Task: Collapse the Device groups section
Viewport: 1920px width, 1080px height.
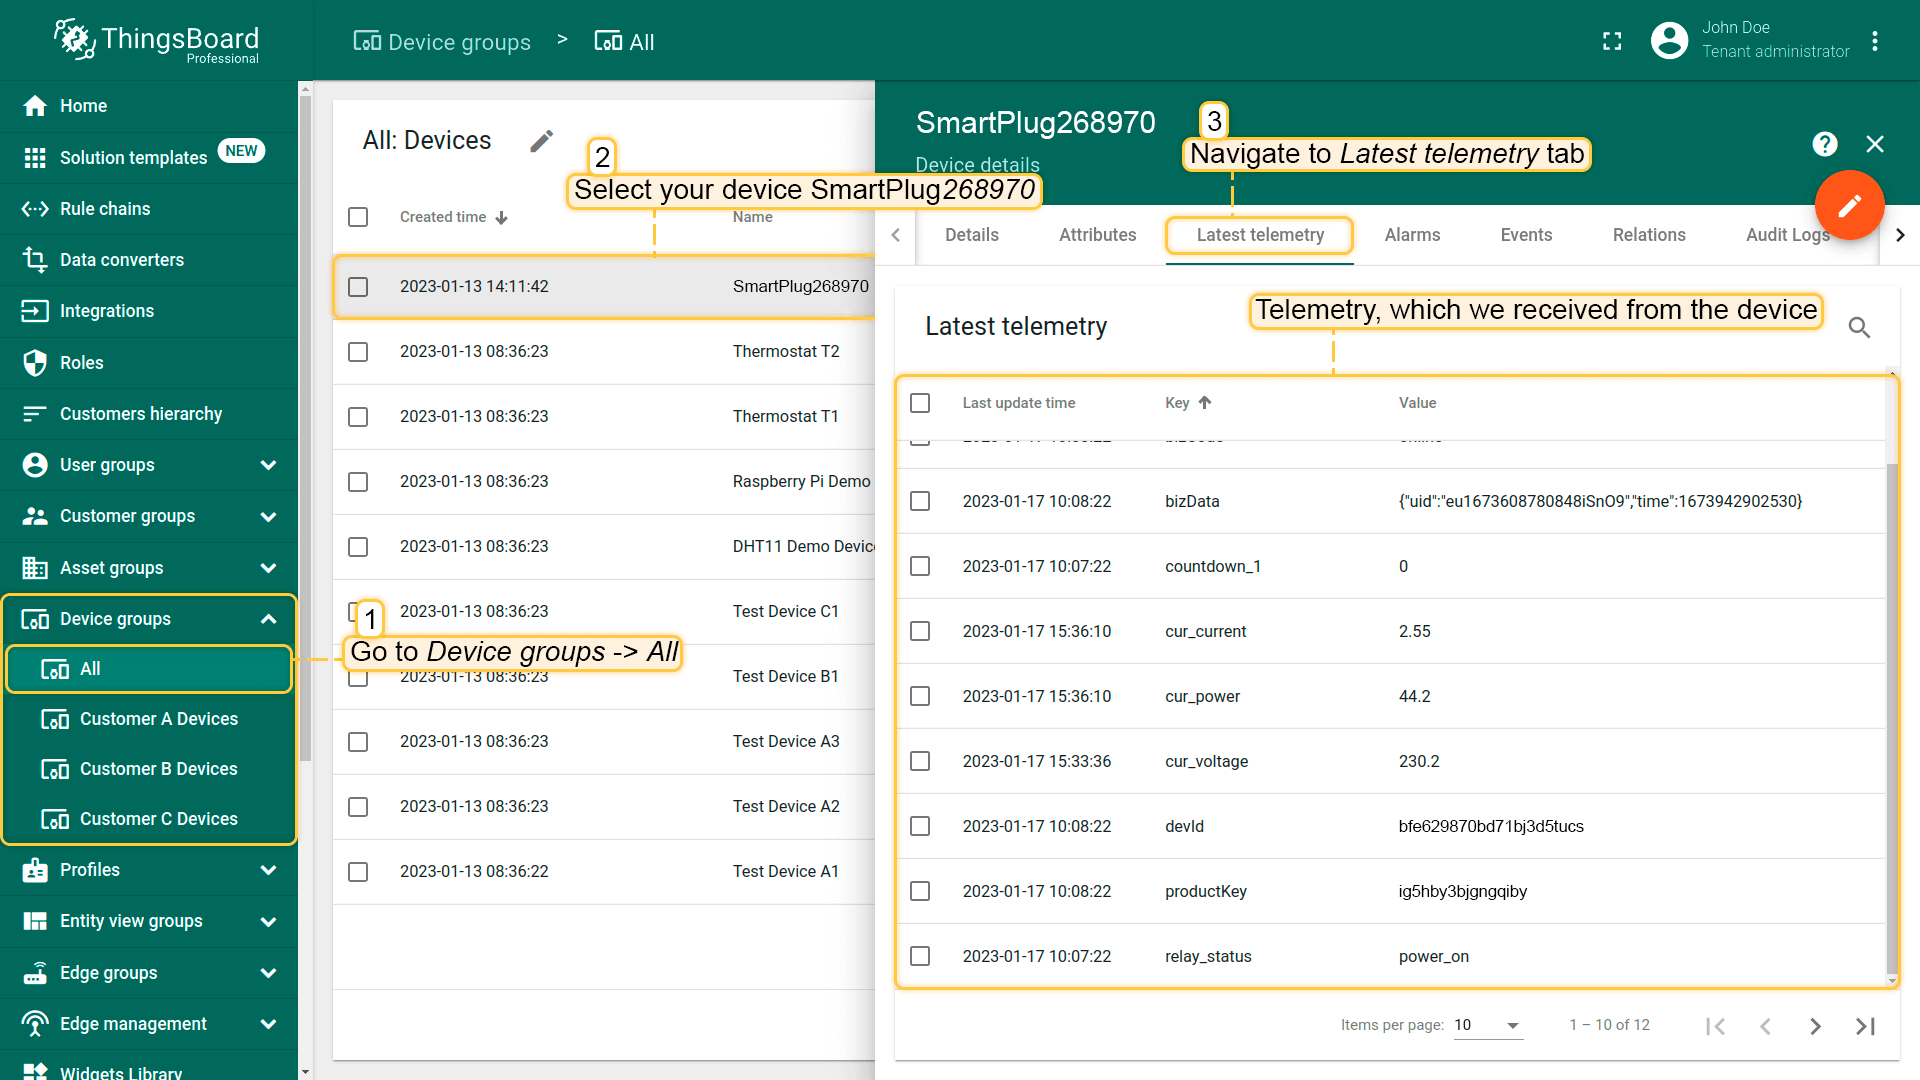Action: (268, 619)
